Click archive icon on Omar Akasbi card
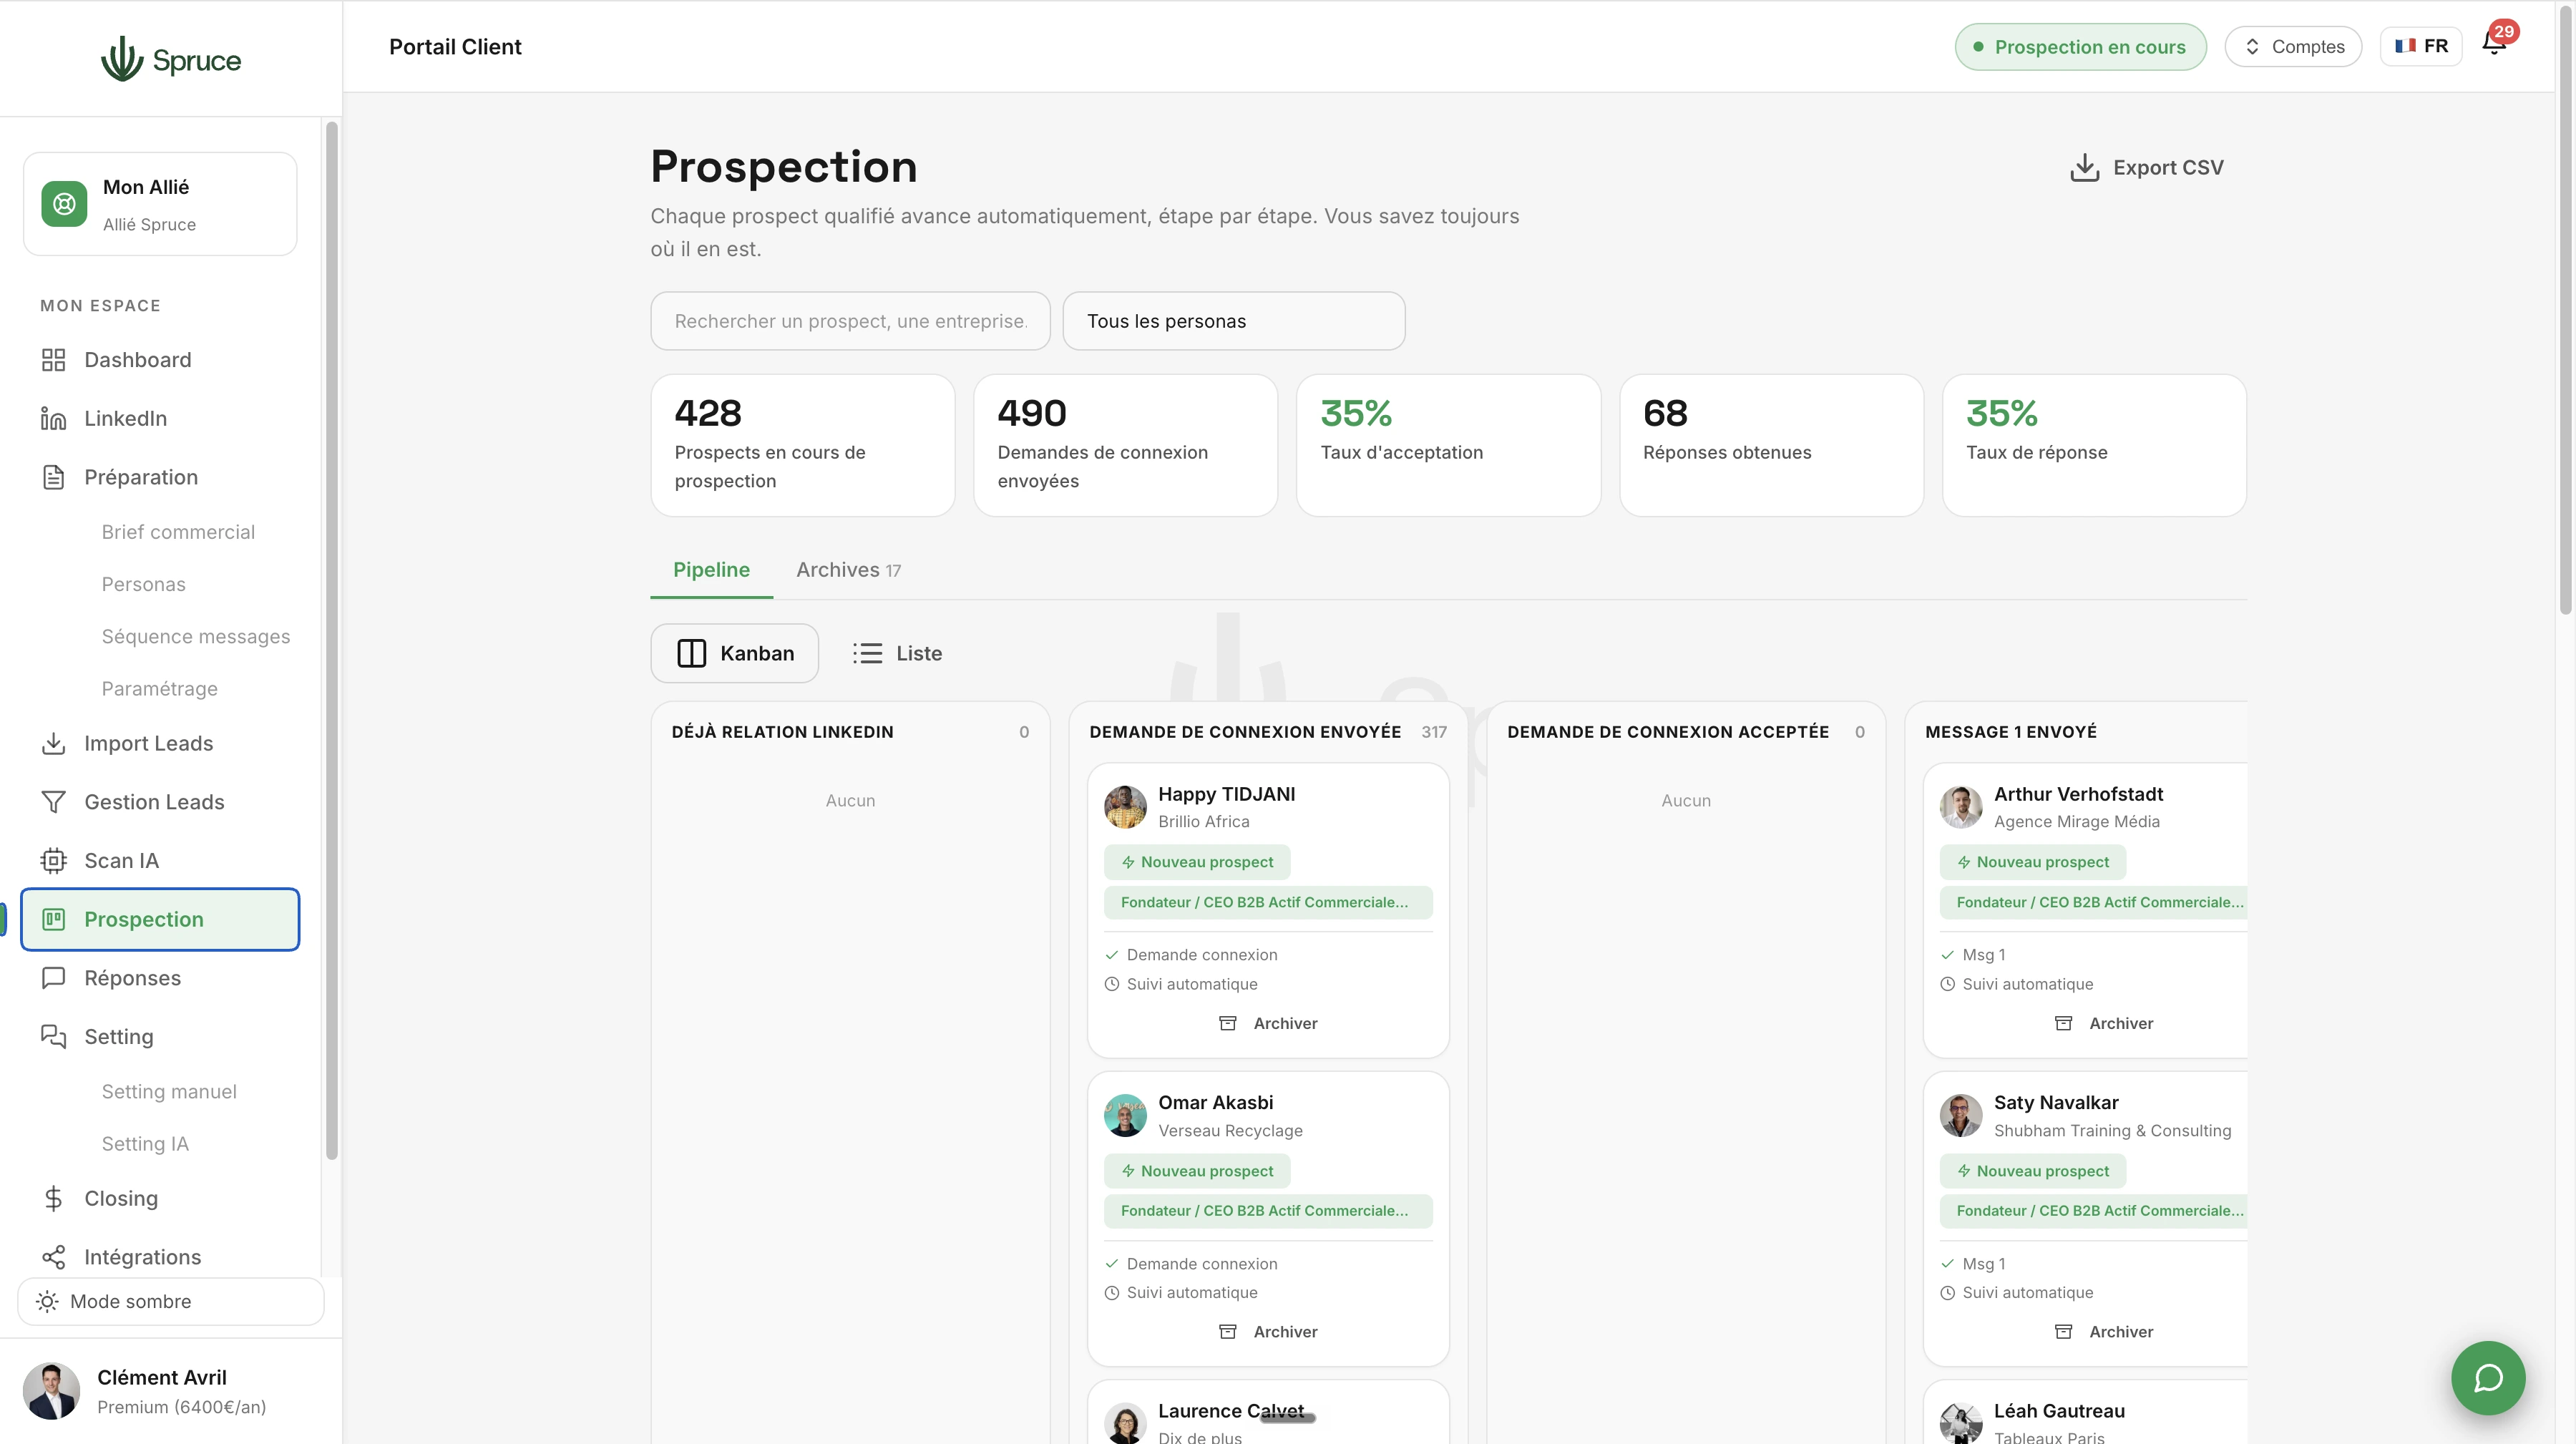This screenshot has height=1444, width=2576. click(1228, 1332)
